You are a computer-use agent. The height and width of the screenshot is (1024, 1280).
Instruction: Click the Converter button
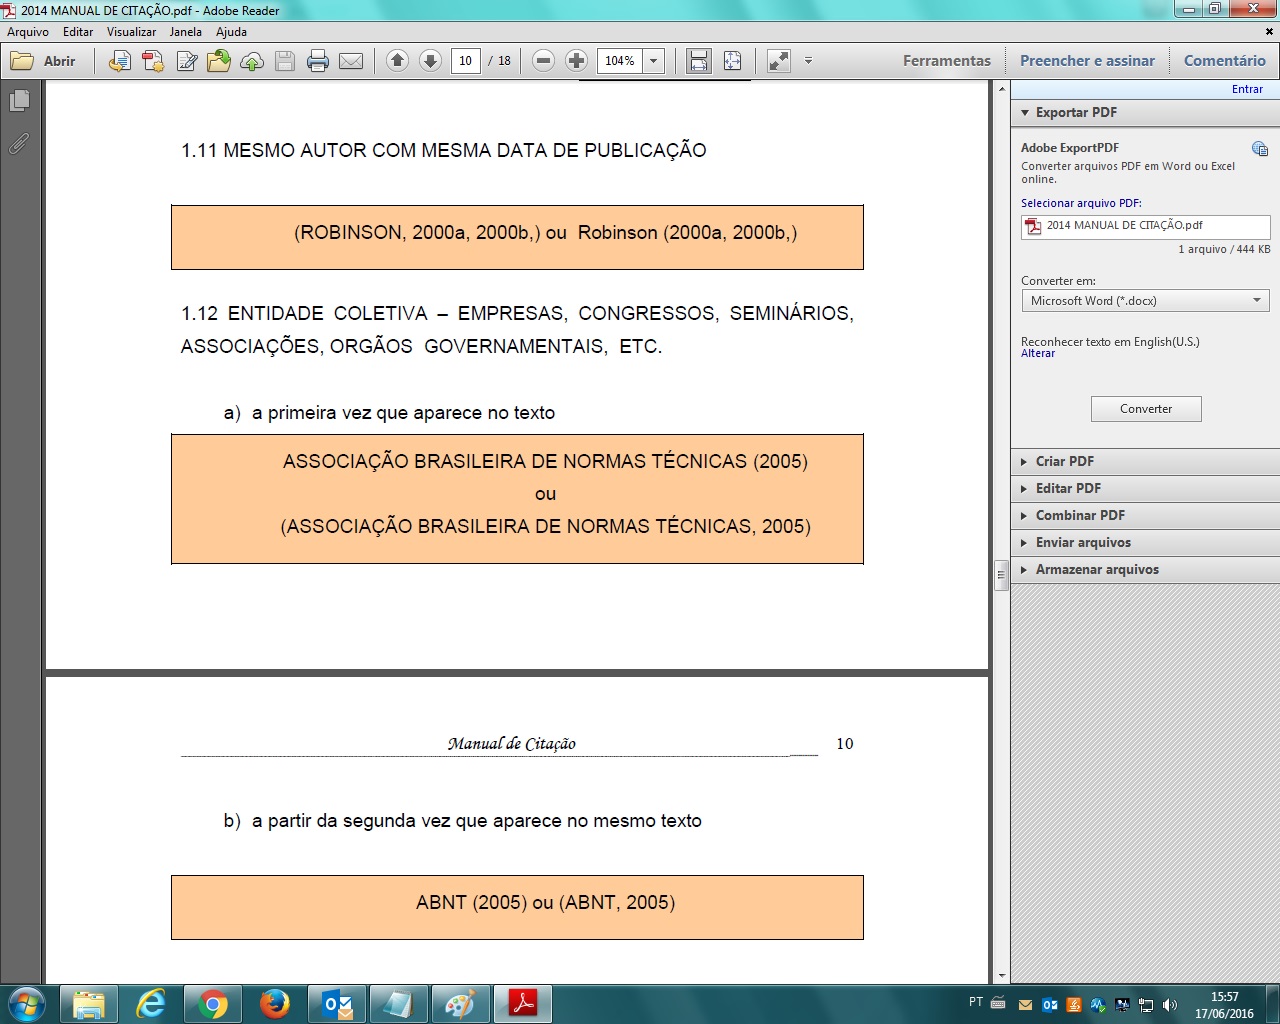click(x=1146, y=409)
